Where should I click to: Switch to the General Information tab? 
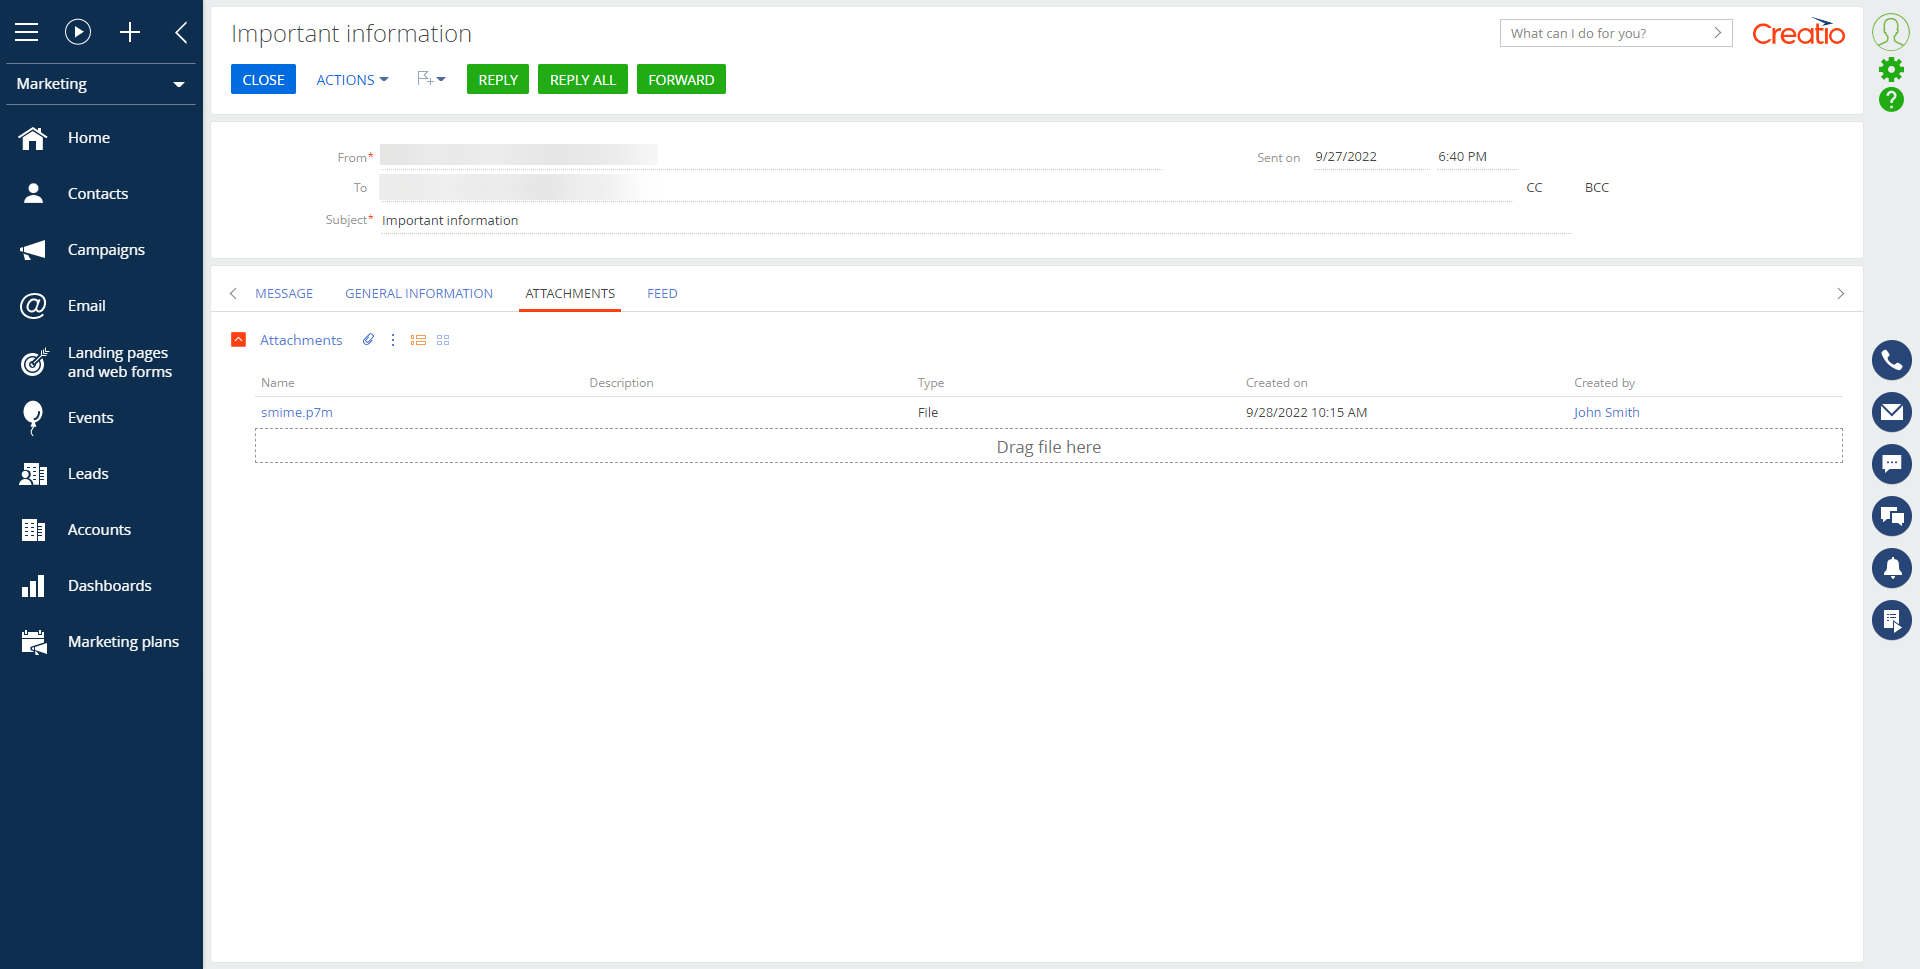pyautogui.click(x=418, y=293)
